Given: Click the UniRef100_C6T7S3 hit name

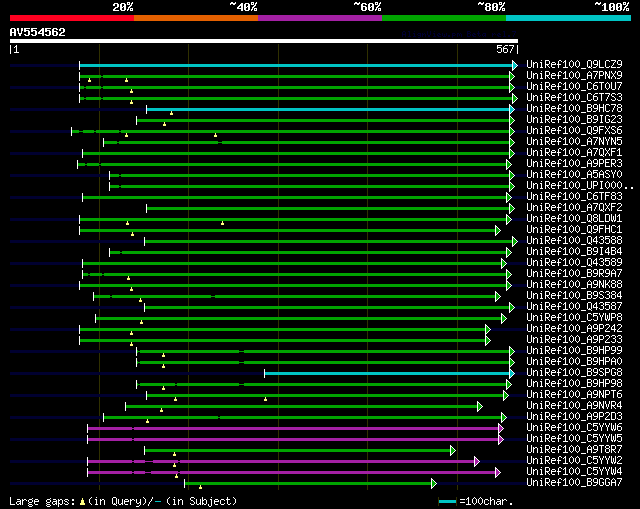Looking at the screenshot, I should [574, 98].
